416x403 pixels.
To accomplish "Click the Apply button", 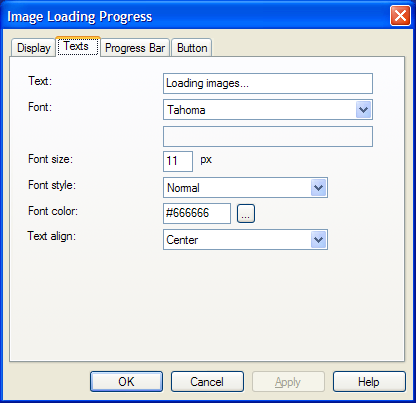I will (288, 382).
